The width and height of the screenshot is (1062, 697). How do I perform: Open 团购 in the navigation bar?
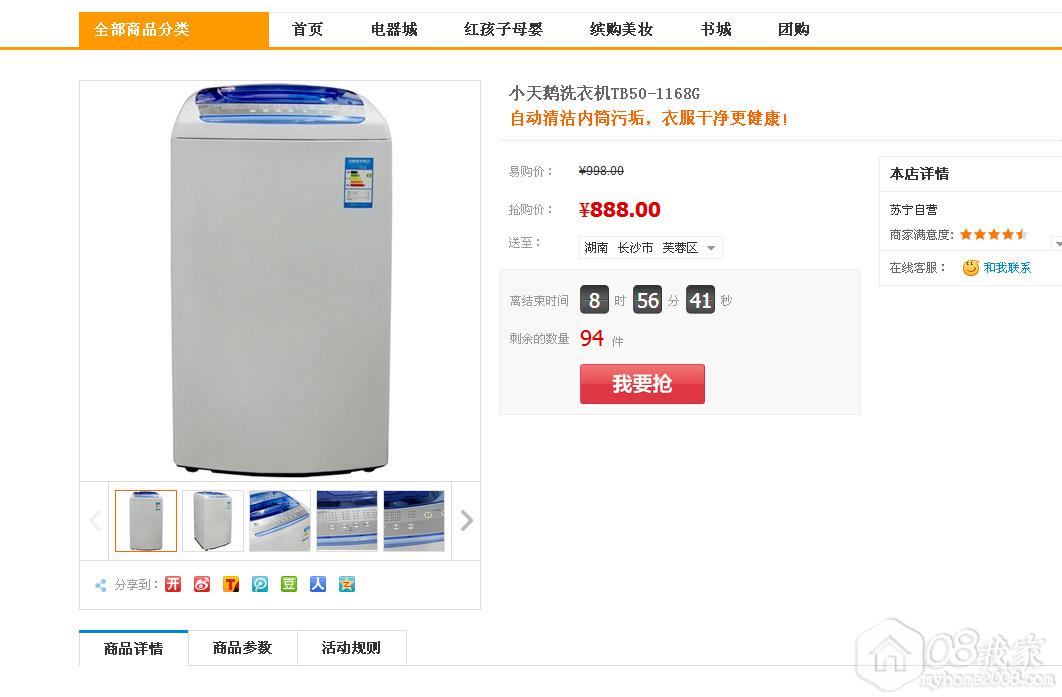click(794, 30)
